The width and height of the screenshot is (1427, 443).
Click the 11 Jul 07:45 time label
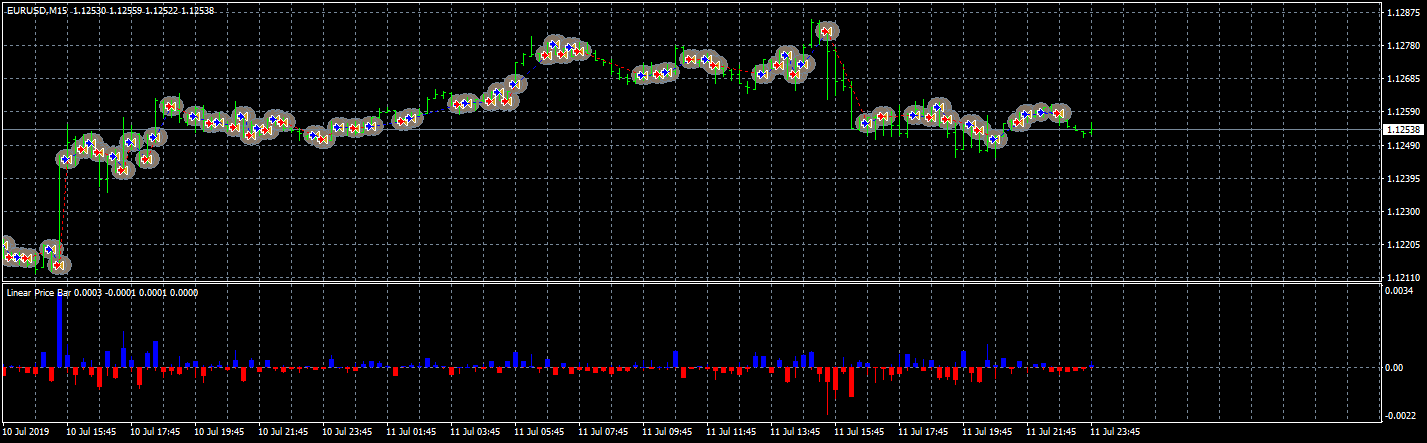pyautogui.click(x=603, y=432)
